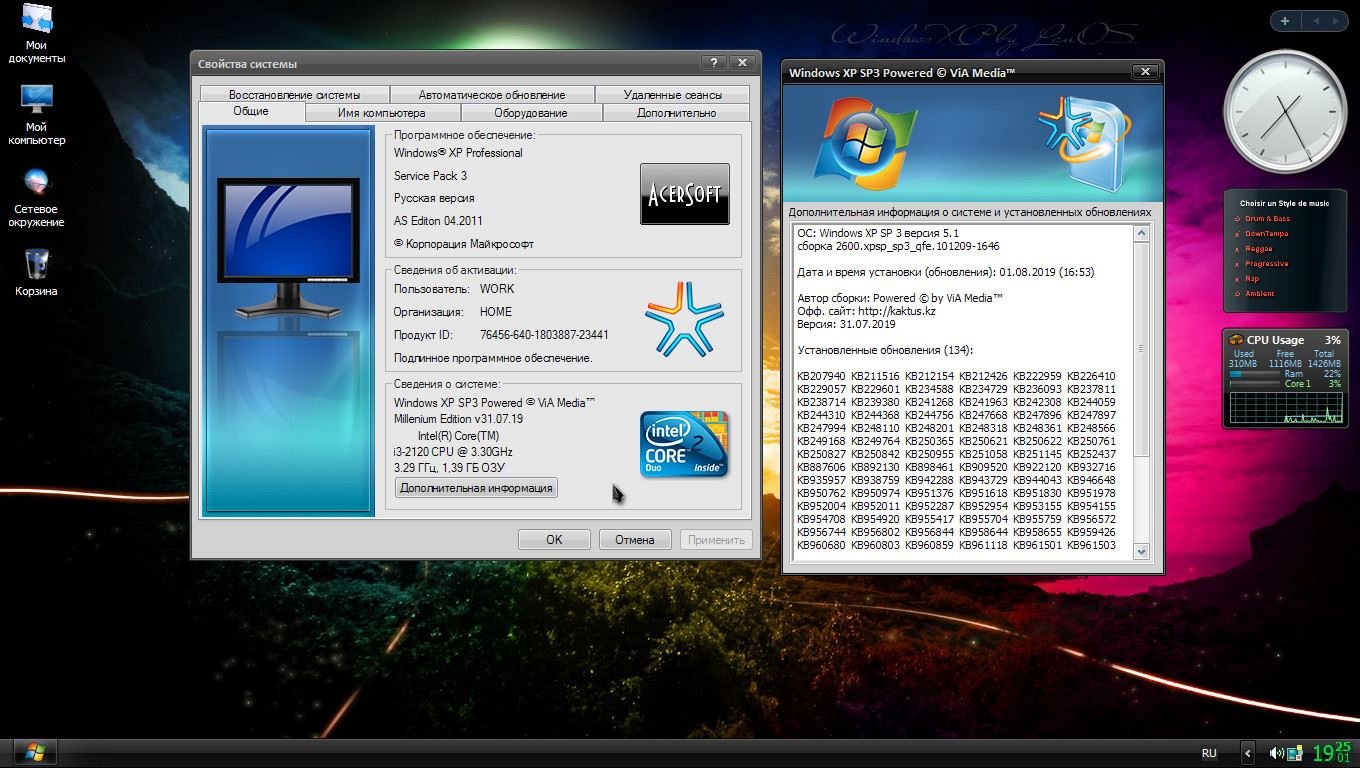Switch to Имя компьютера tab

(x=381, y=113)
